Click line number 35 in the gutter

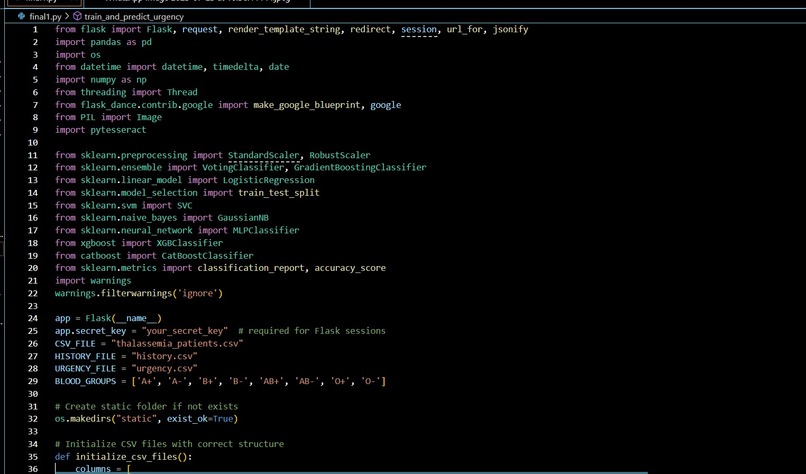[x=33, y=457]
